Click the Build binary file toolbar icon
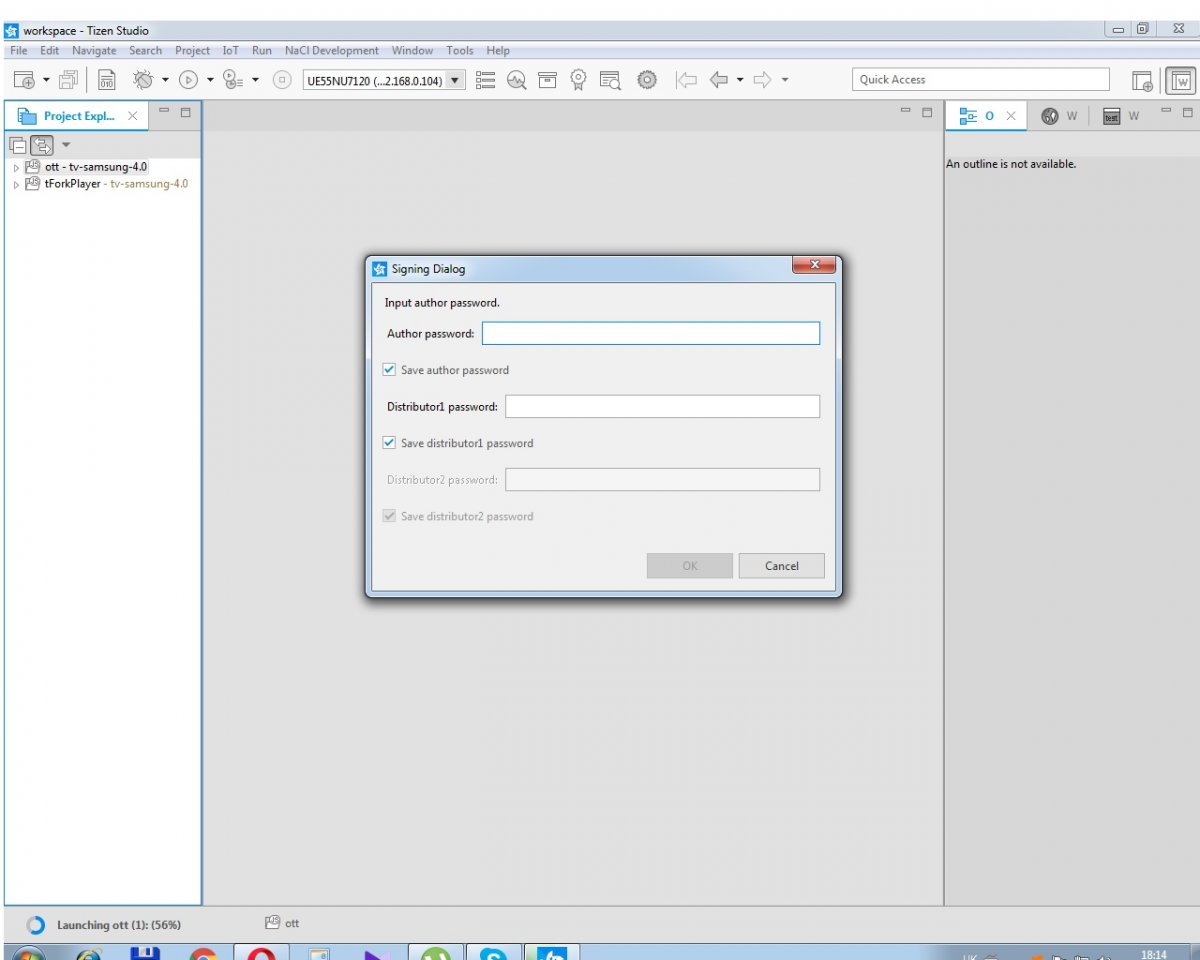This screenshot has width=1200, height=960. (107, 80)
